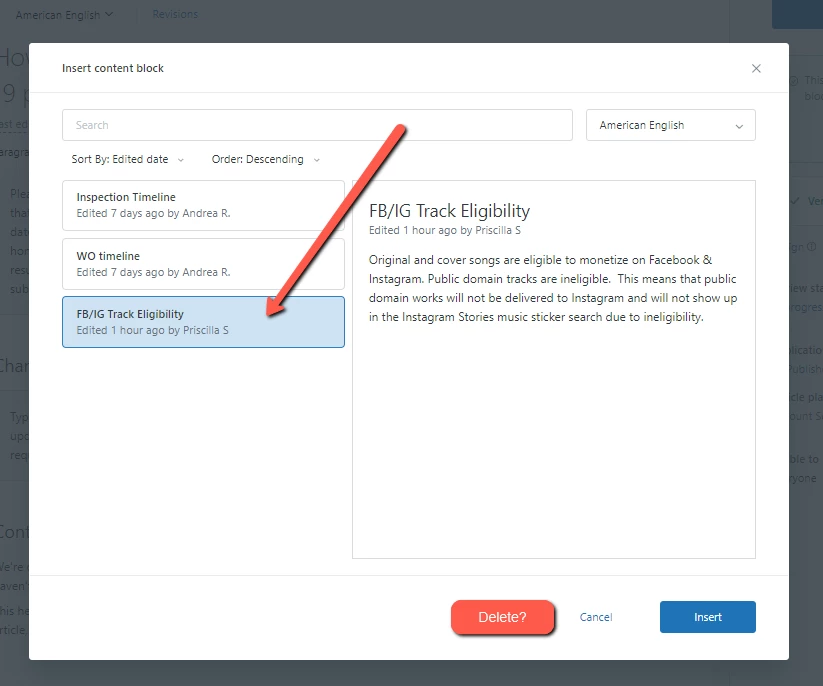Click 'Edited 7 days ago by Andrea R.' under WO timeline
The width and height of the screenshot is (823, 686).
[x=153, y=272]
